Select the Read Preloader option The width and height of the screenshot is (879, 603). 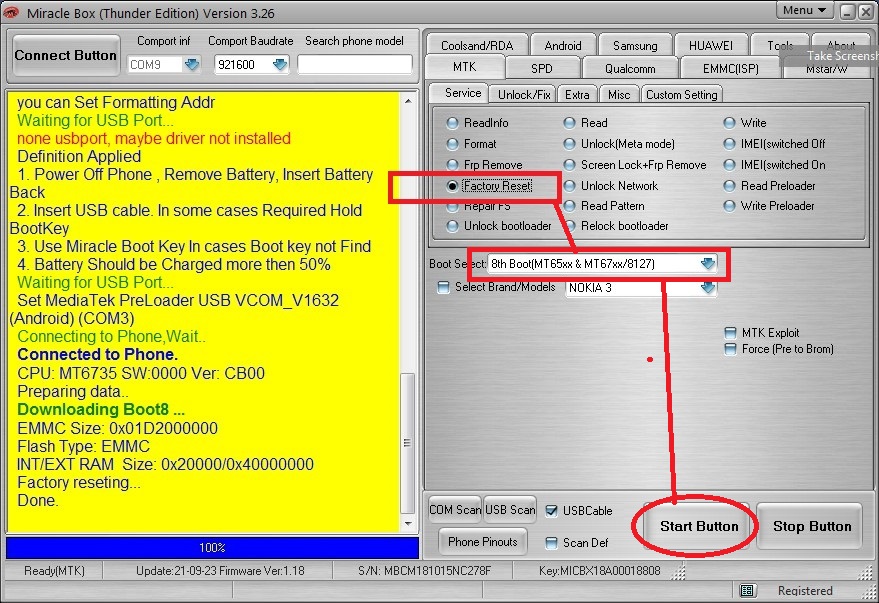coord(729,186)
